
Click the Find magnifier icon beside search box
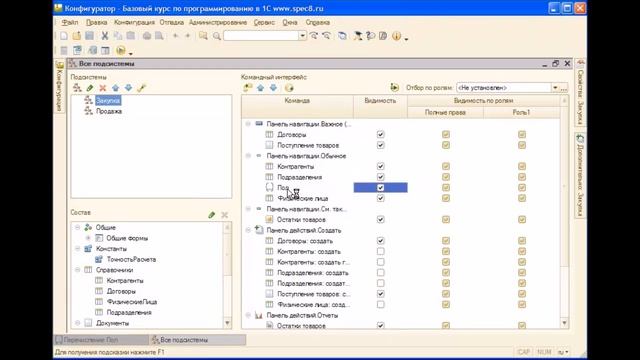(x=217, y=36)
